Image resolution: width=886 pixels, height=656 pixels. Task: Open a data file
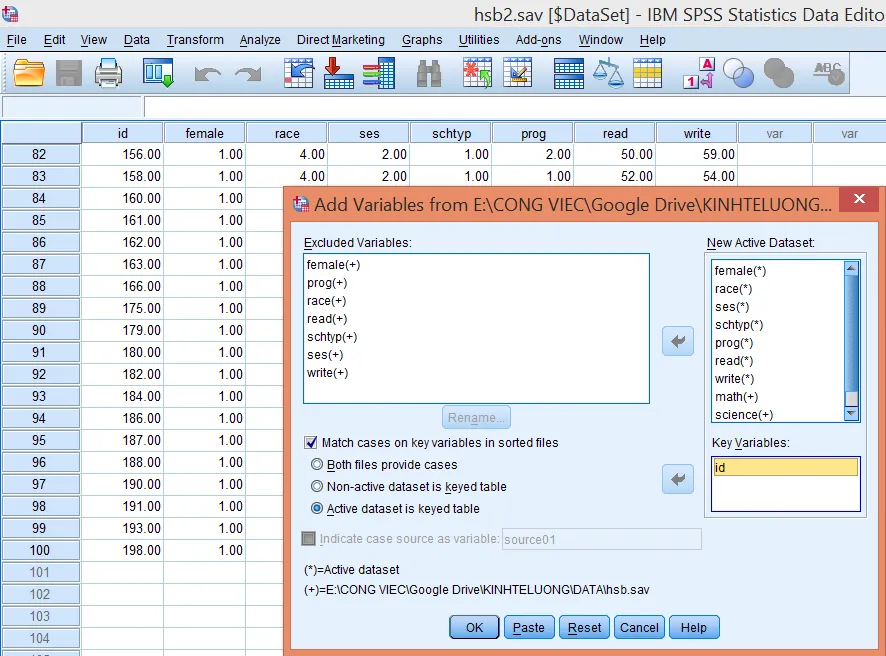[27, 72]
